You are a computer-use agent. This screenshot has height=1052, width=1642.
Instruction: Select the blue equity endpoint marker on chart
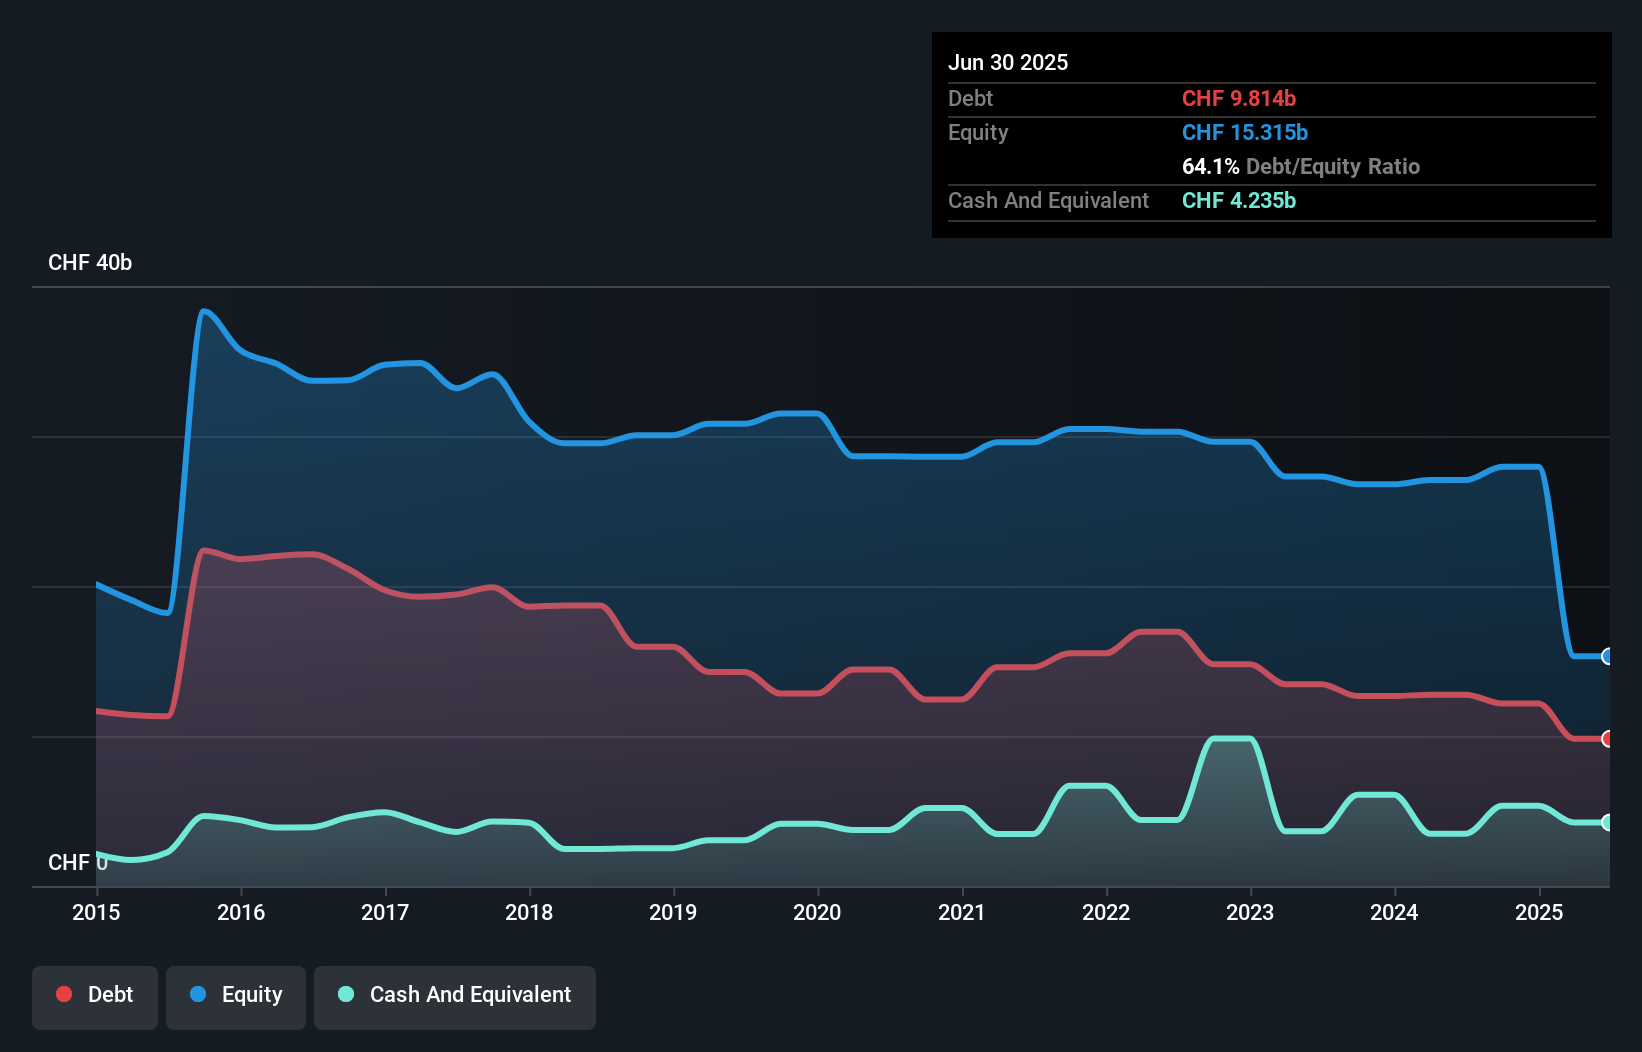[x=1607, y=656]
